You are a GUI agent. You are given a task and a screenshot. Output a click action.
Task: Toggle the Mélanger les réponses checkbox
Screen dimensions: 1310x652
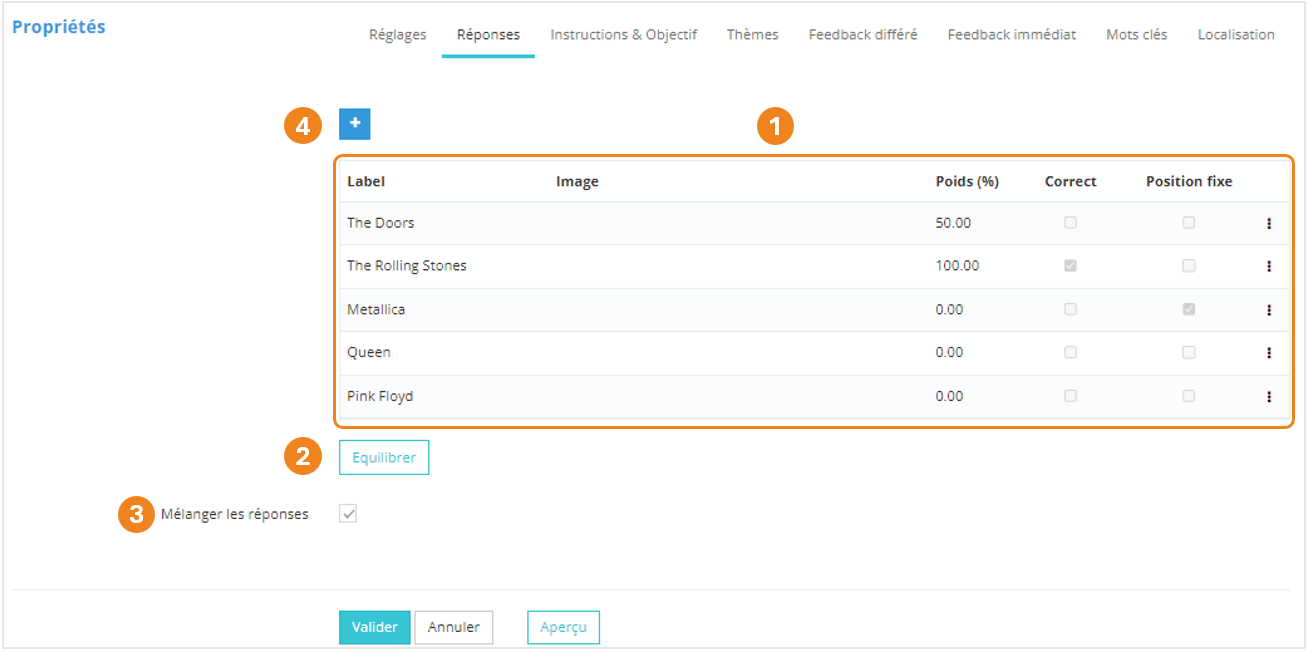[x=348, y=514]
